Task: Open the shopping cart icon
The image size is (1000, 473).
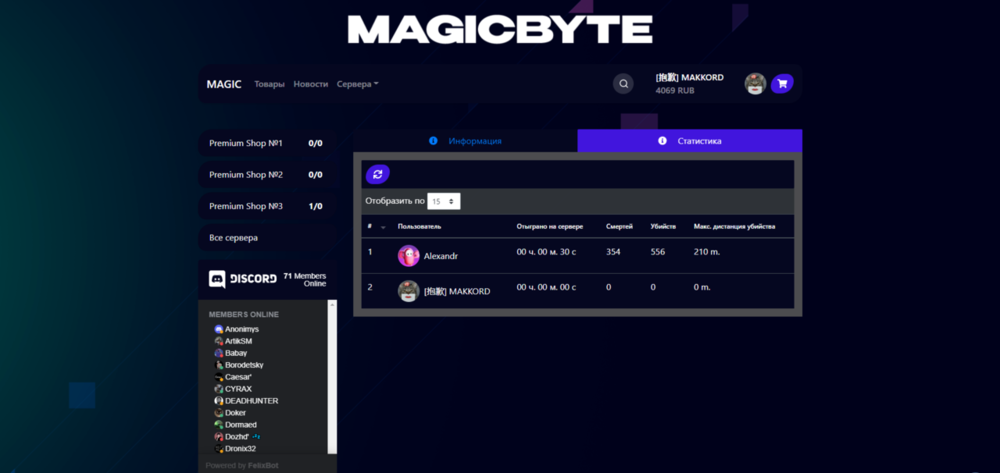Action: 782,84
